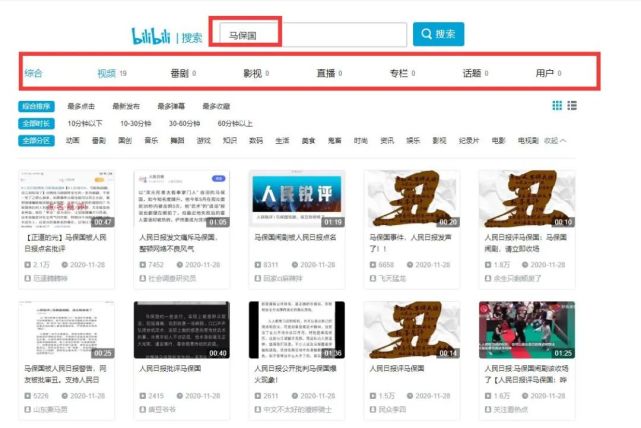
Task: Filter by 美食 category
Action: point(308,141)
